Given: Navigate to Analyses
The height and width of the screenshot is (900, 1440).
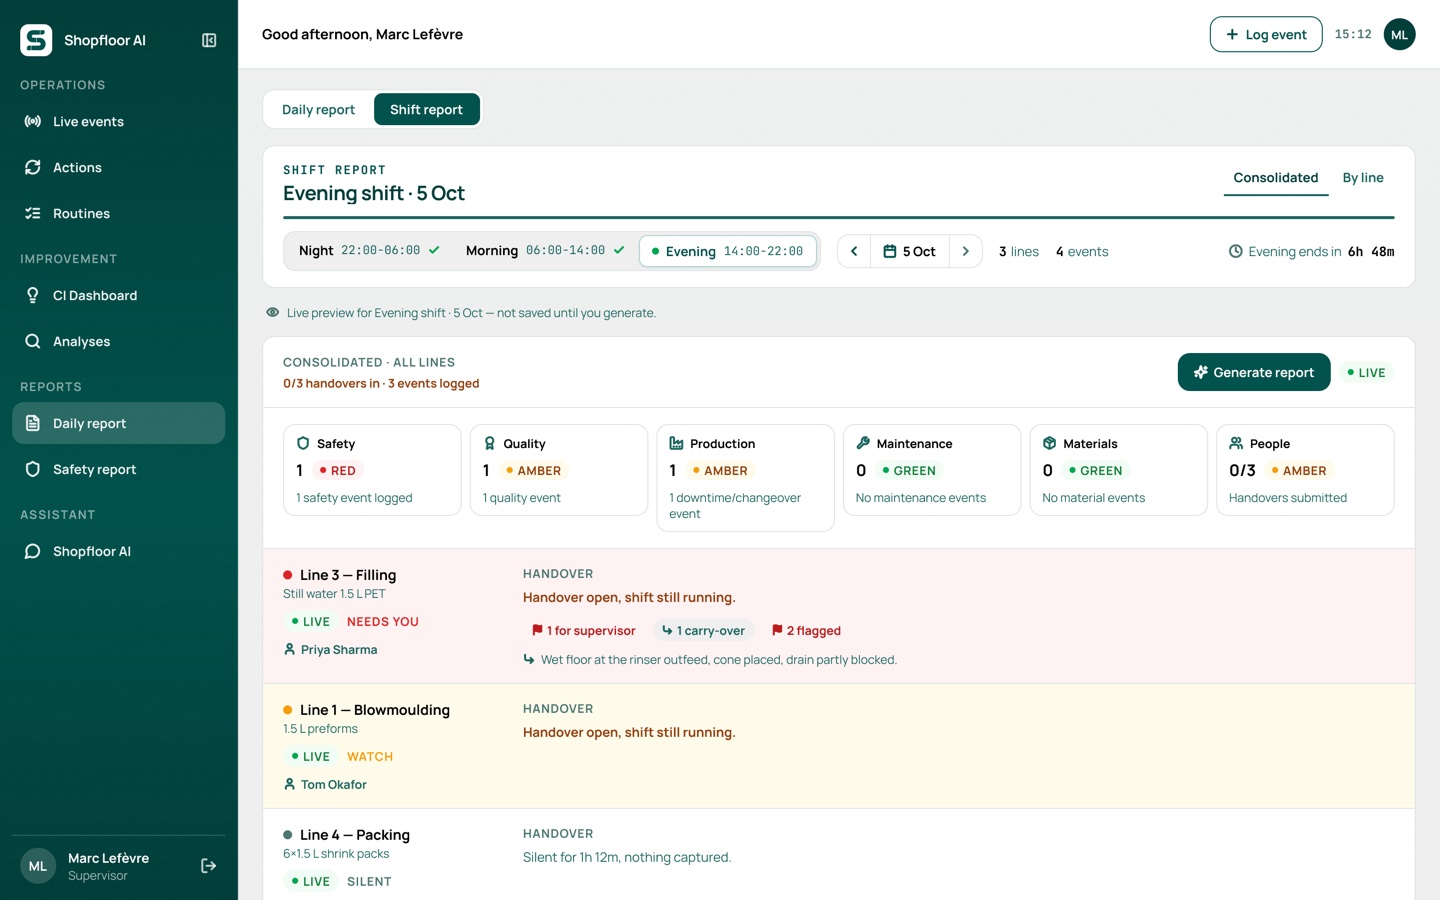Looking at the screenshot, I should (x=118, y=342).
